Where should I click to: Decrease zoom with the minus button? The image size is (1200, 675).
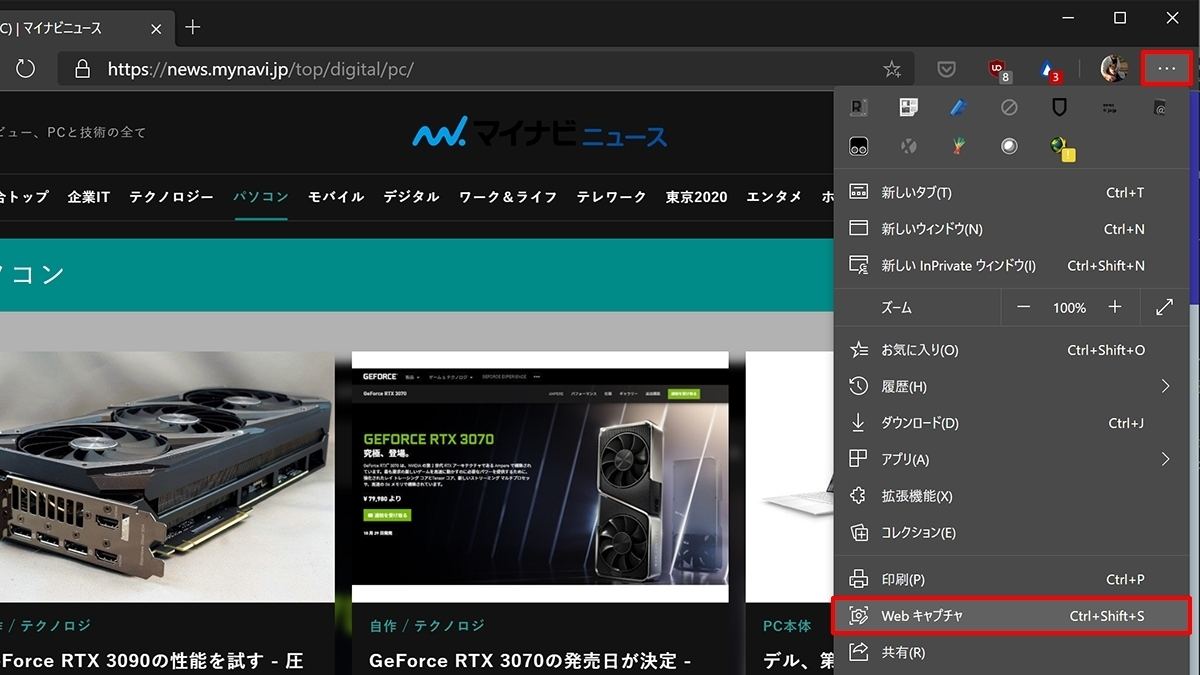coord(1023,308)
